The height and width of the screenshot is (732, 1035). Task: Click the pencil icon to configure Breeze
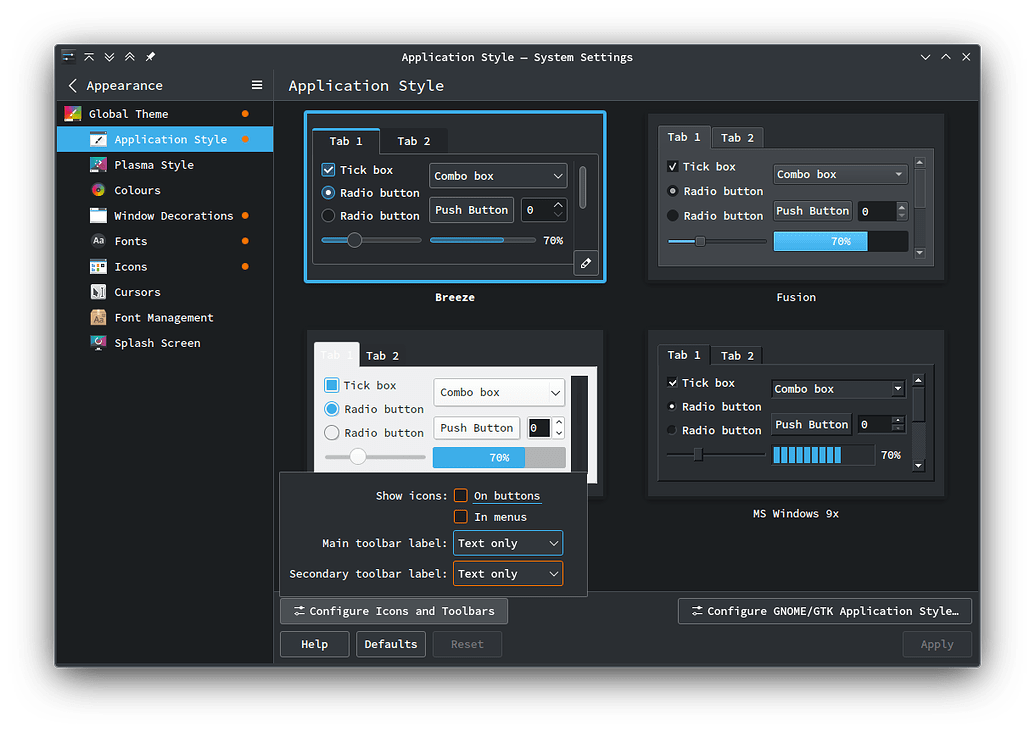(586, 263)
